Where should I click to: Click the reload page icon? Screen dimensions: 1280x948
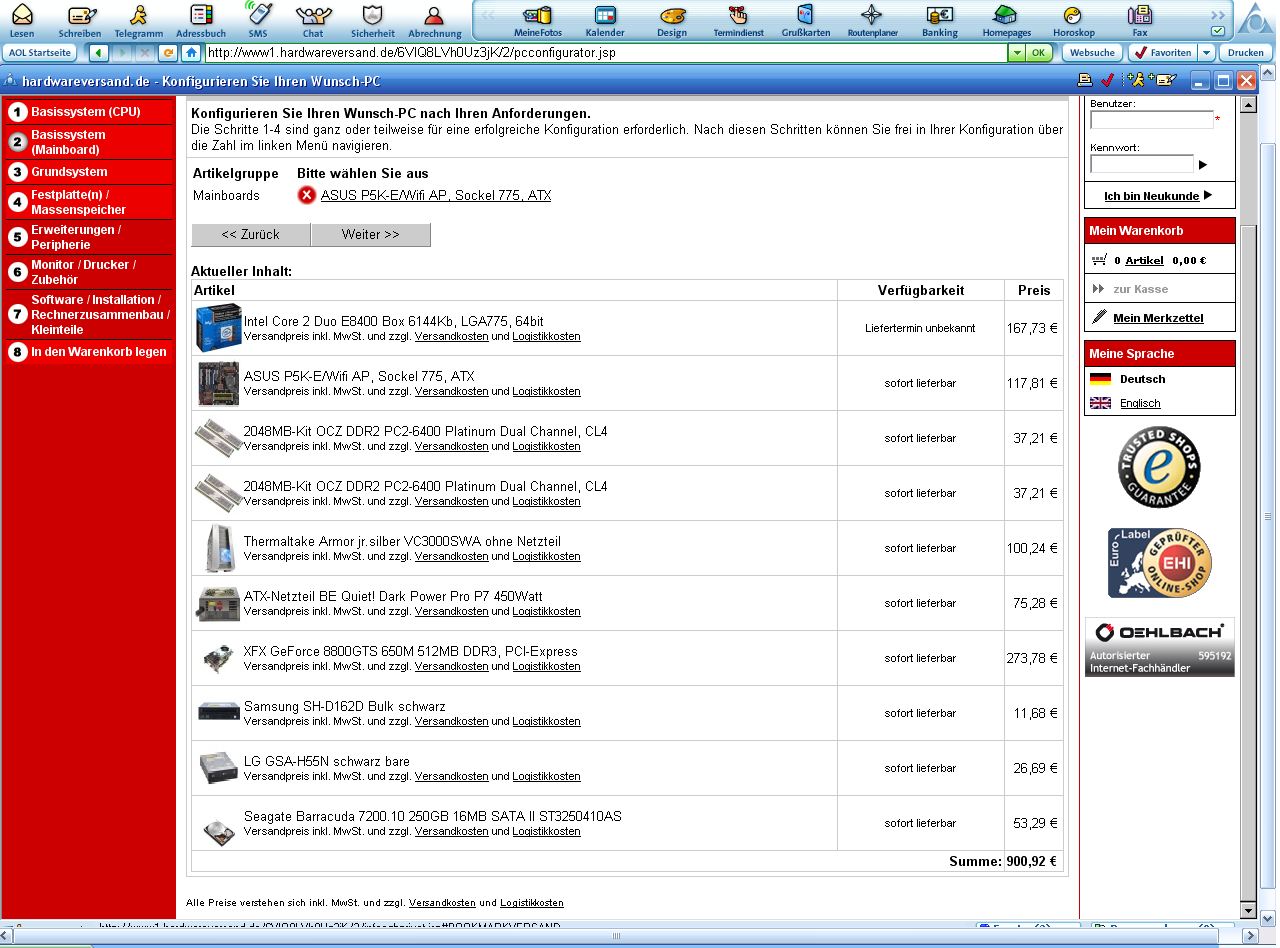point(168,52)
